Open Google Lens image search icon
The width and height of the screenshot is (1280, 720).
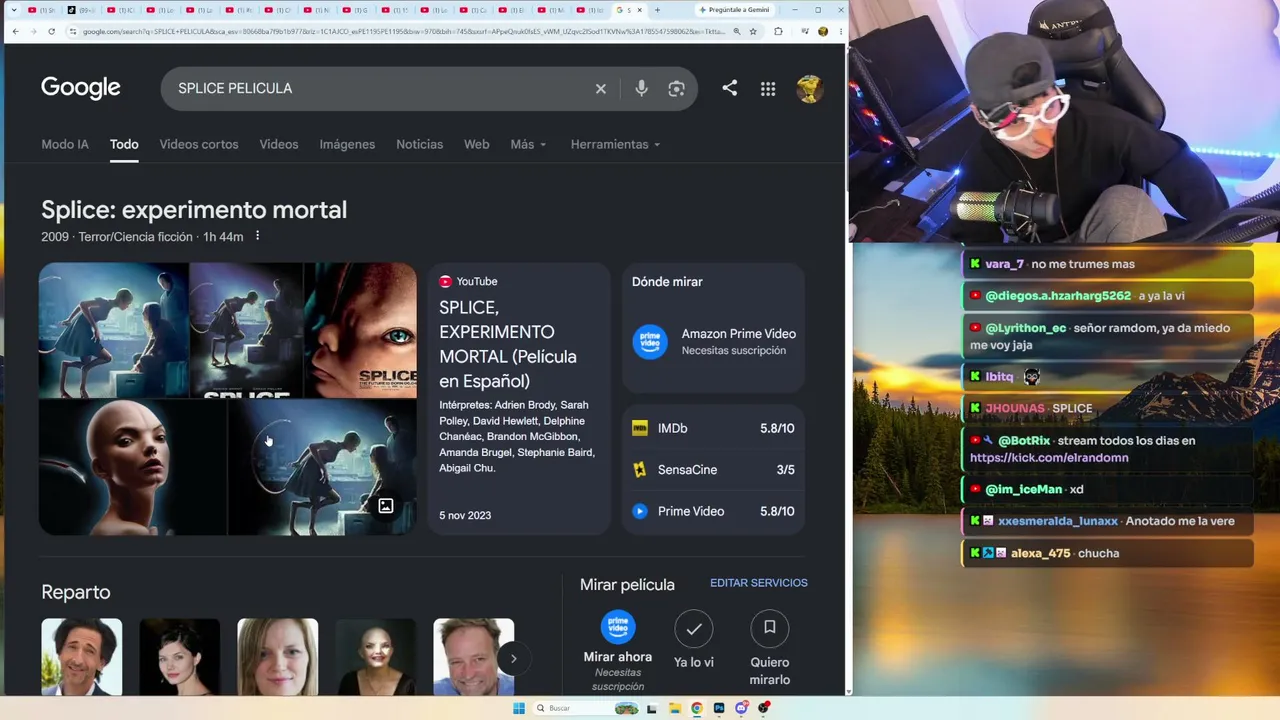coord(676,88)
